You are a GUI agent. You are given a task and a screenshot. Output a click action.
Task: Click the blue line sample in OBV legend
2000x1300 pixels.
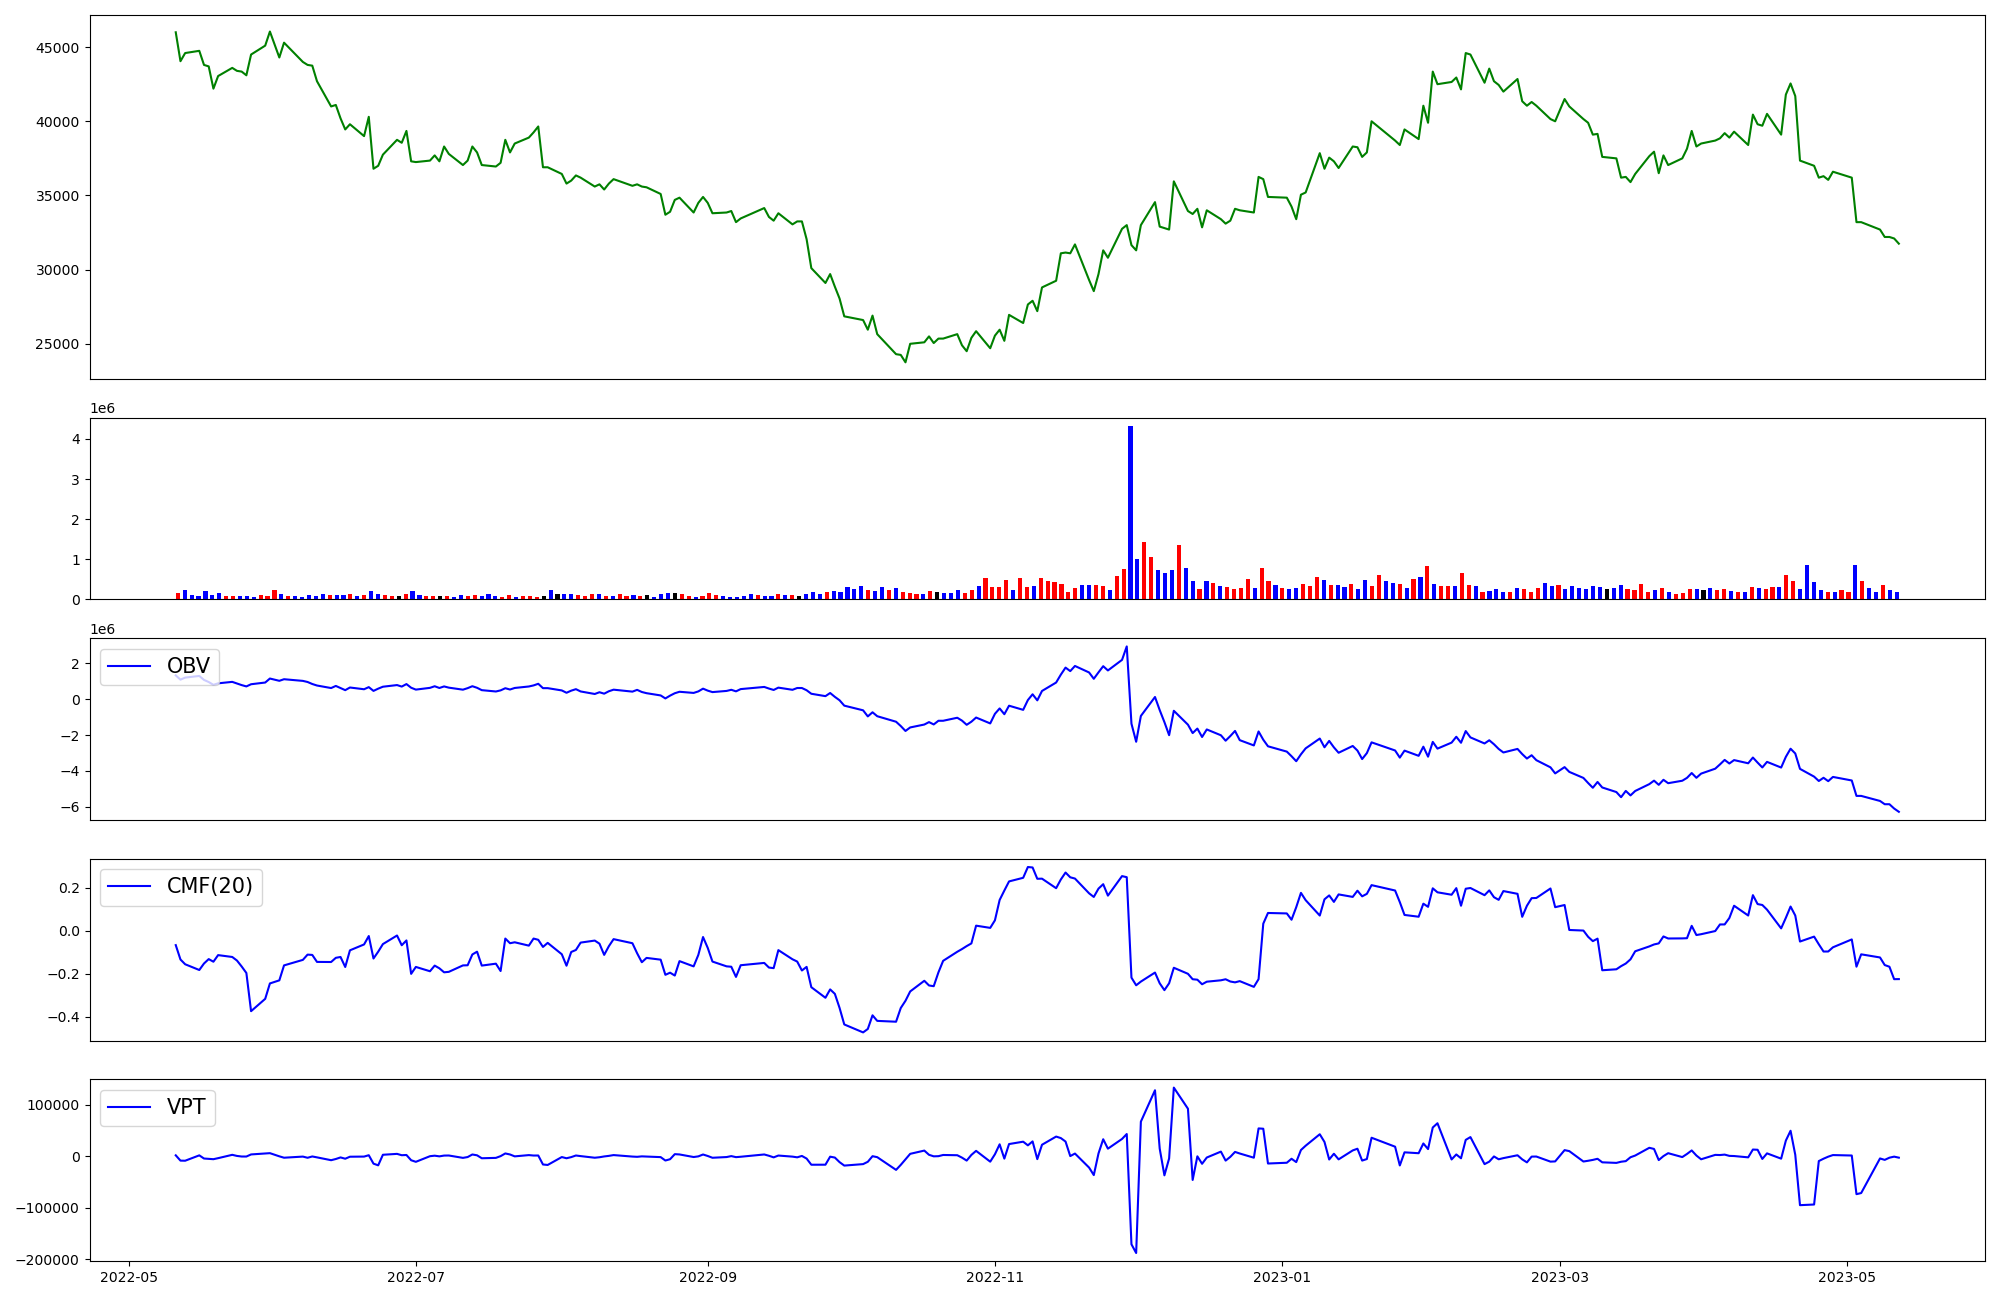tap(129, 666)
